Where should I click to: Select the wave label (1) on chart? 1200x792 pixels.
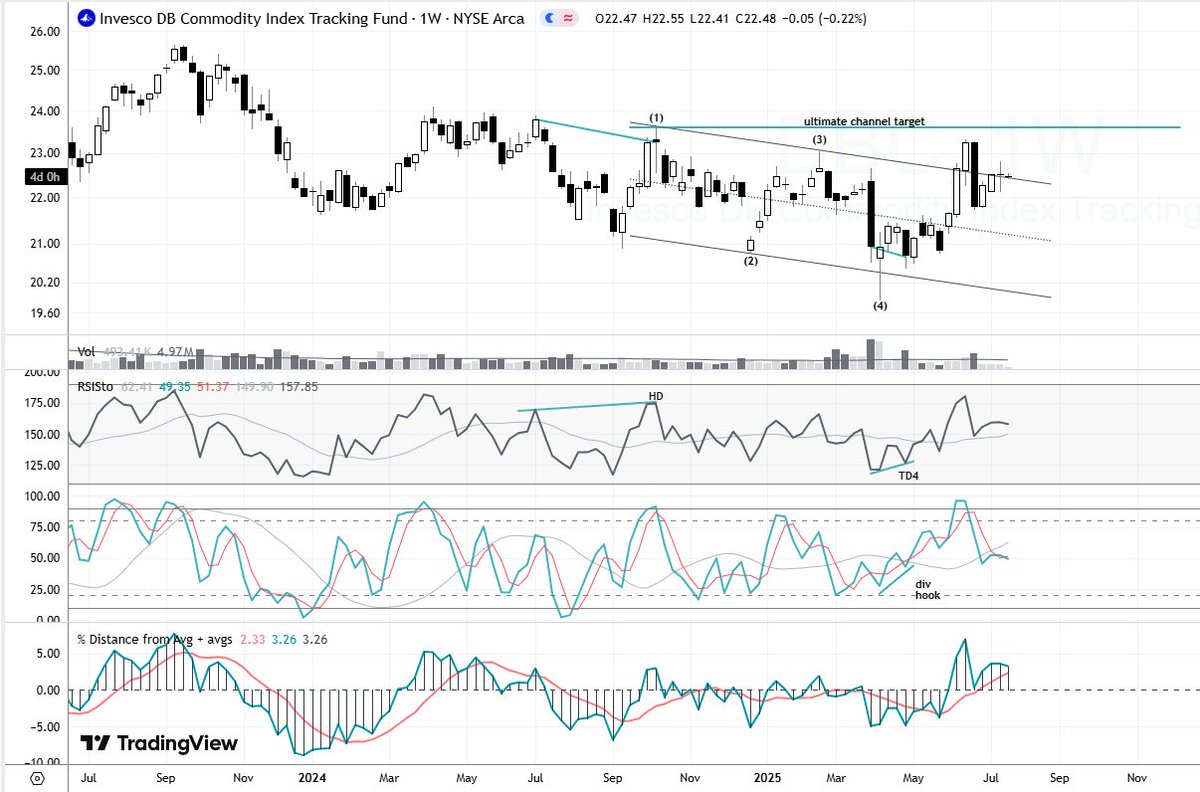click(x=657, y=117)
